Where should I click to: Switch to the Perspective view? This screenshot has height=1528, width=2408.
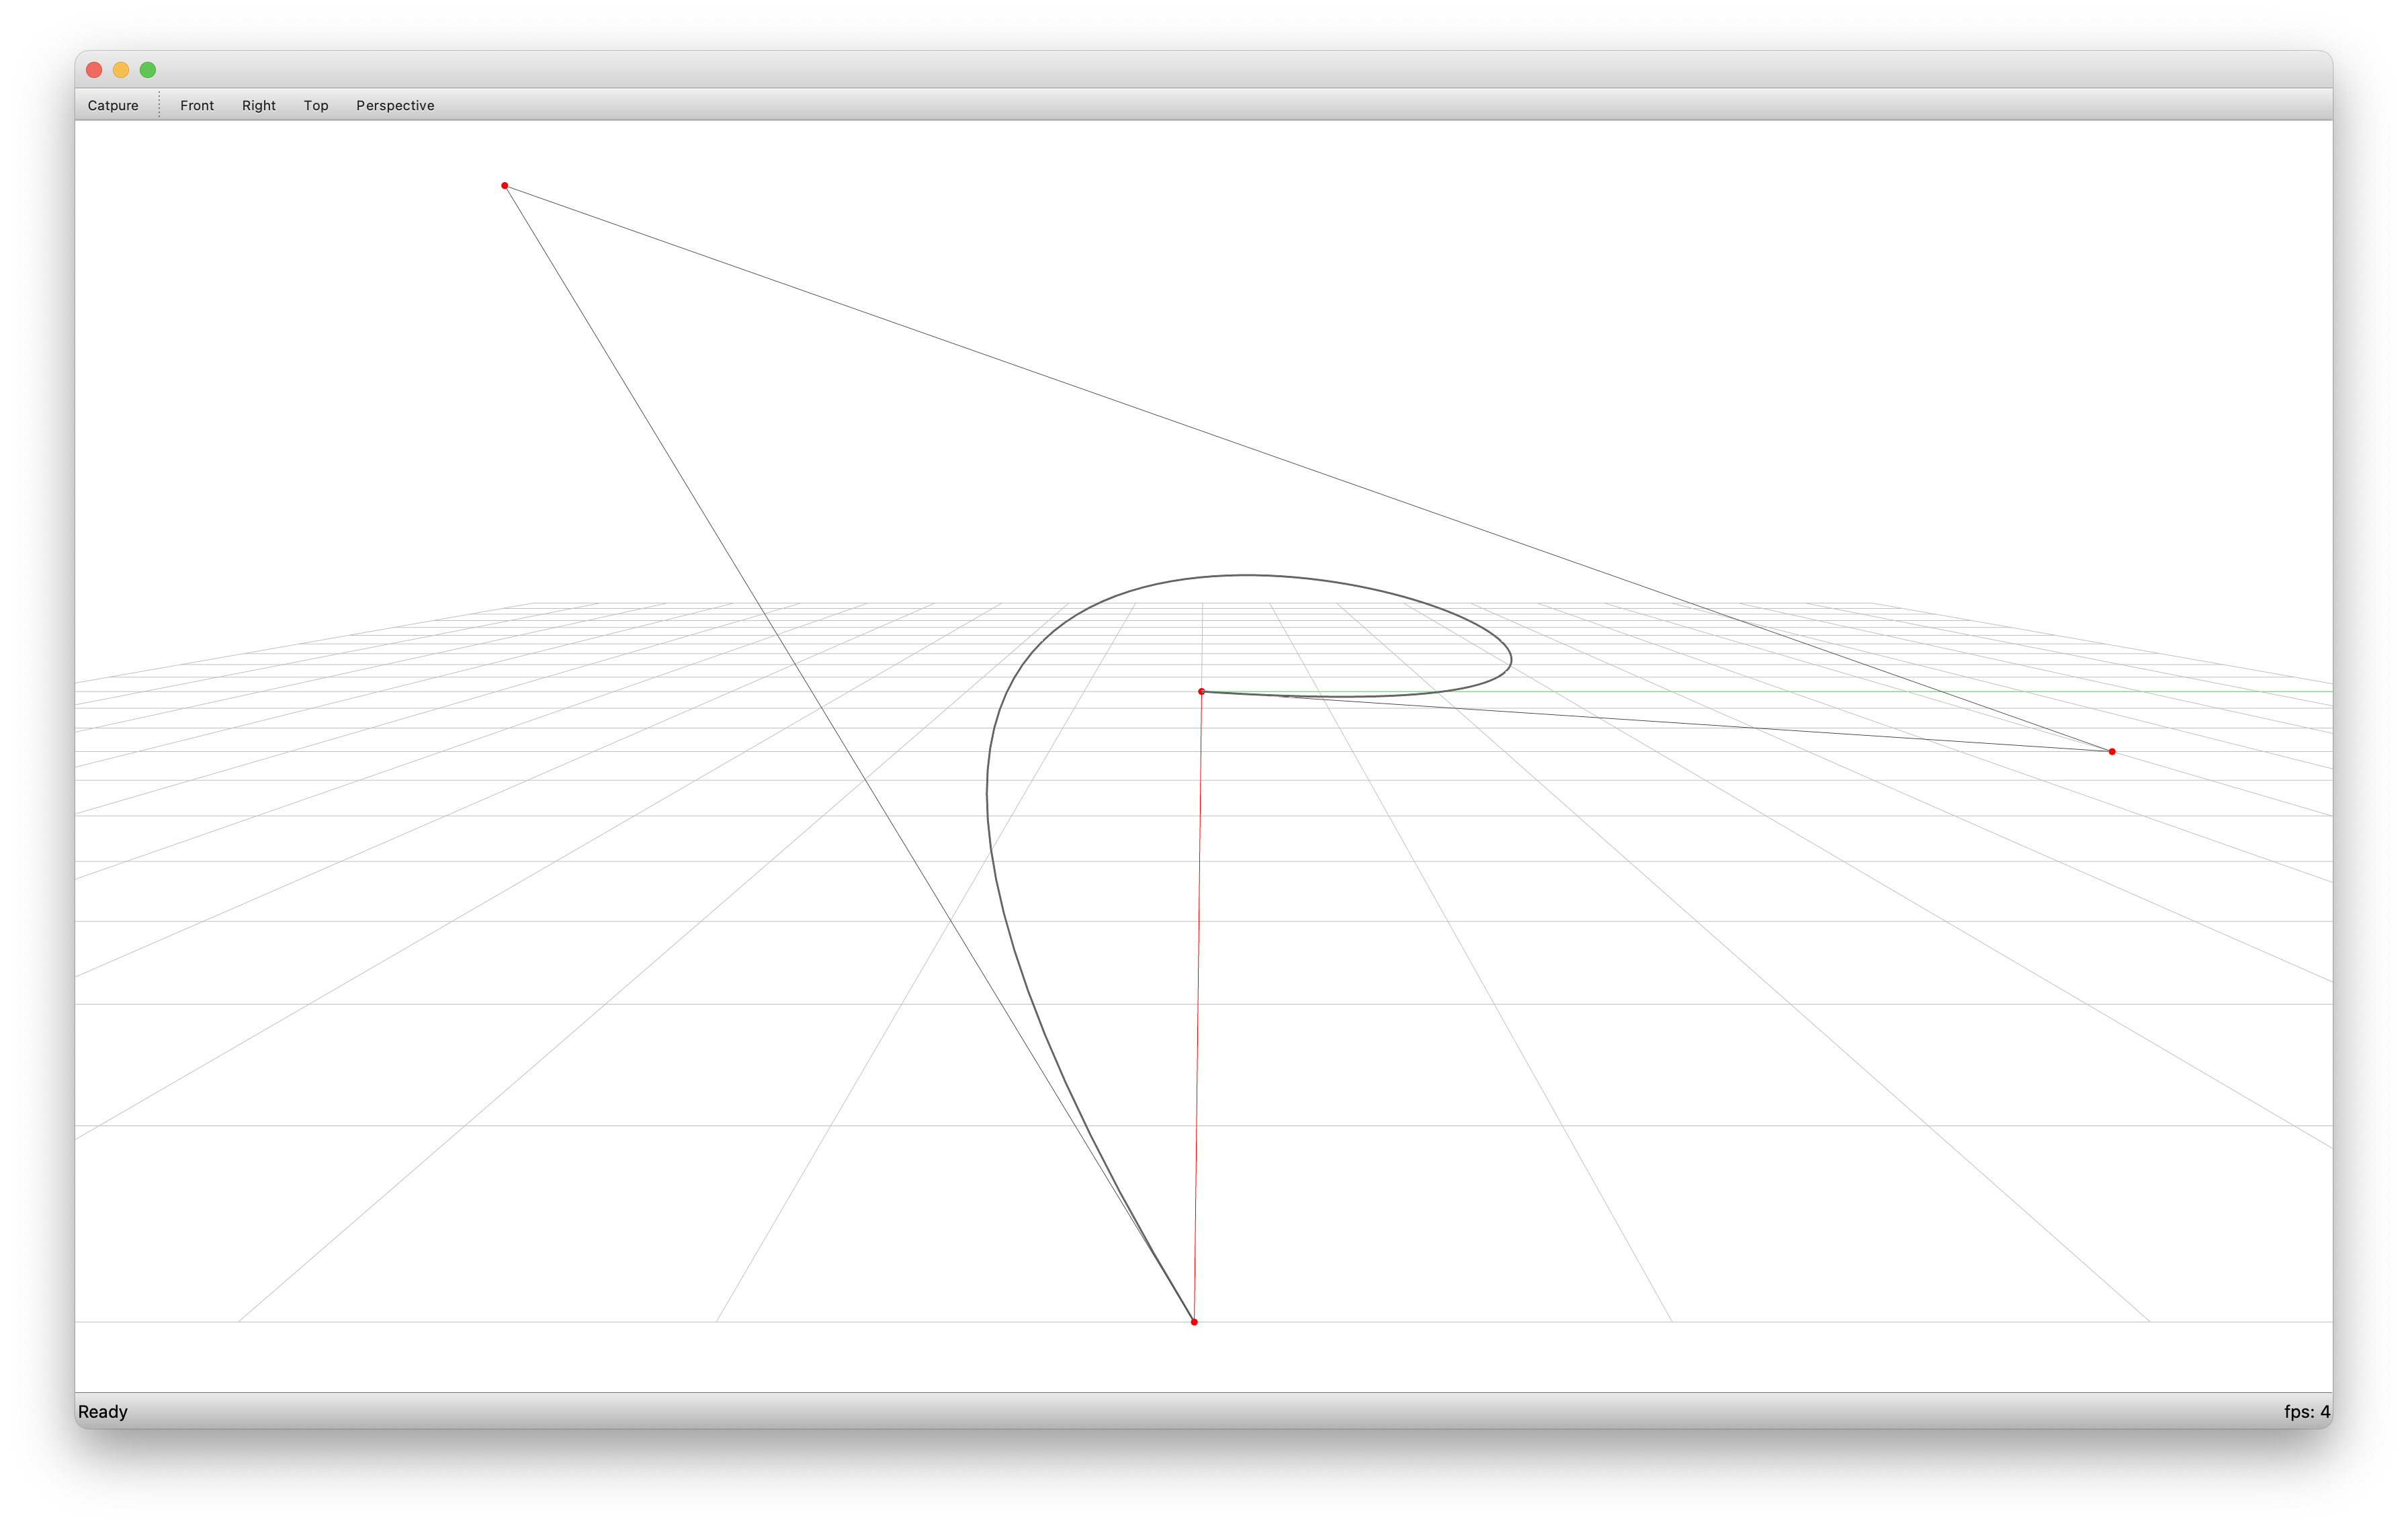pyautogui.click(x=395, y=105)
